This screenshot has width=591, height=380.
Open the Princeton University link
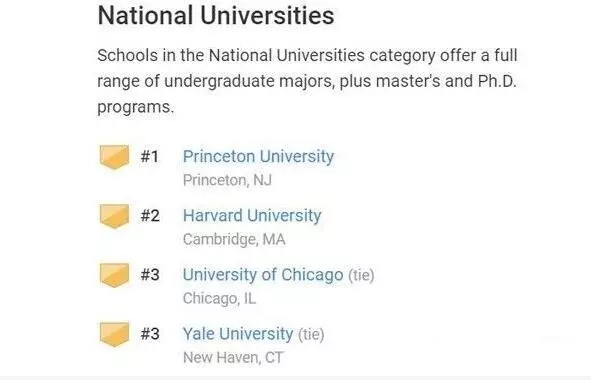point(259,156)
